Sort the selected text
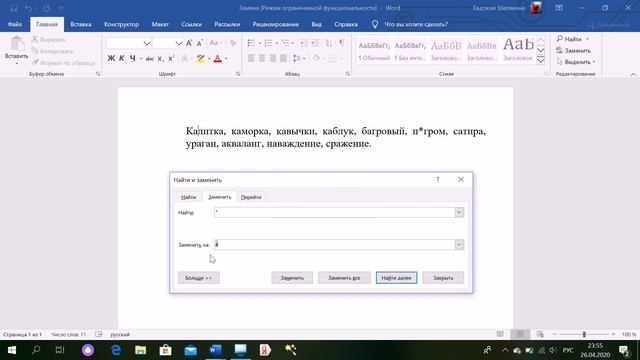 (329, 43)
